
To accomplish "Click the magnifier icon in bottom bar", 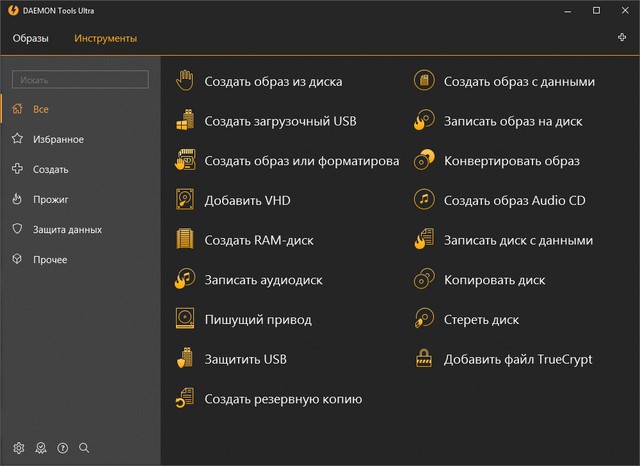I will (84, 447).
